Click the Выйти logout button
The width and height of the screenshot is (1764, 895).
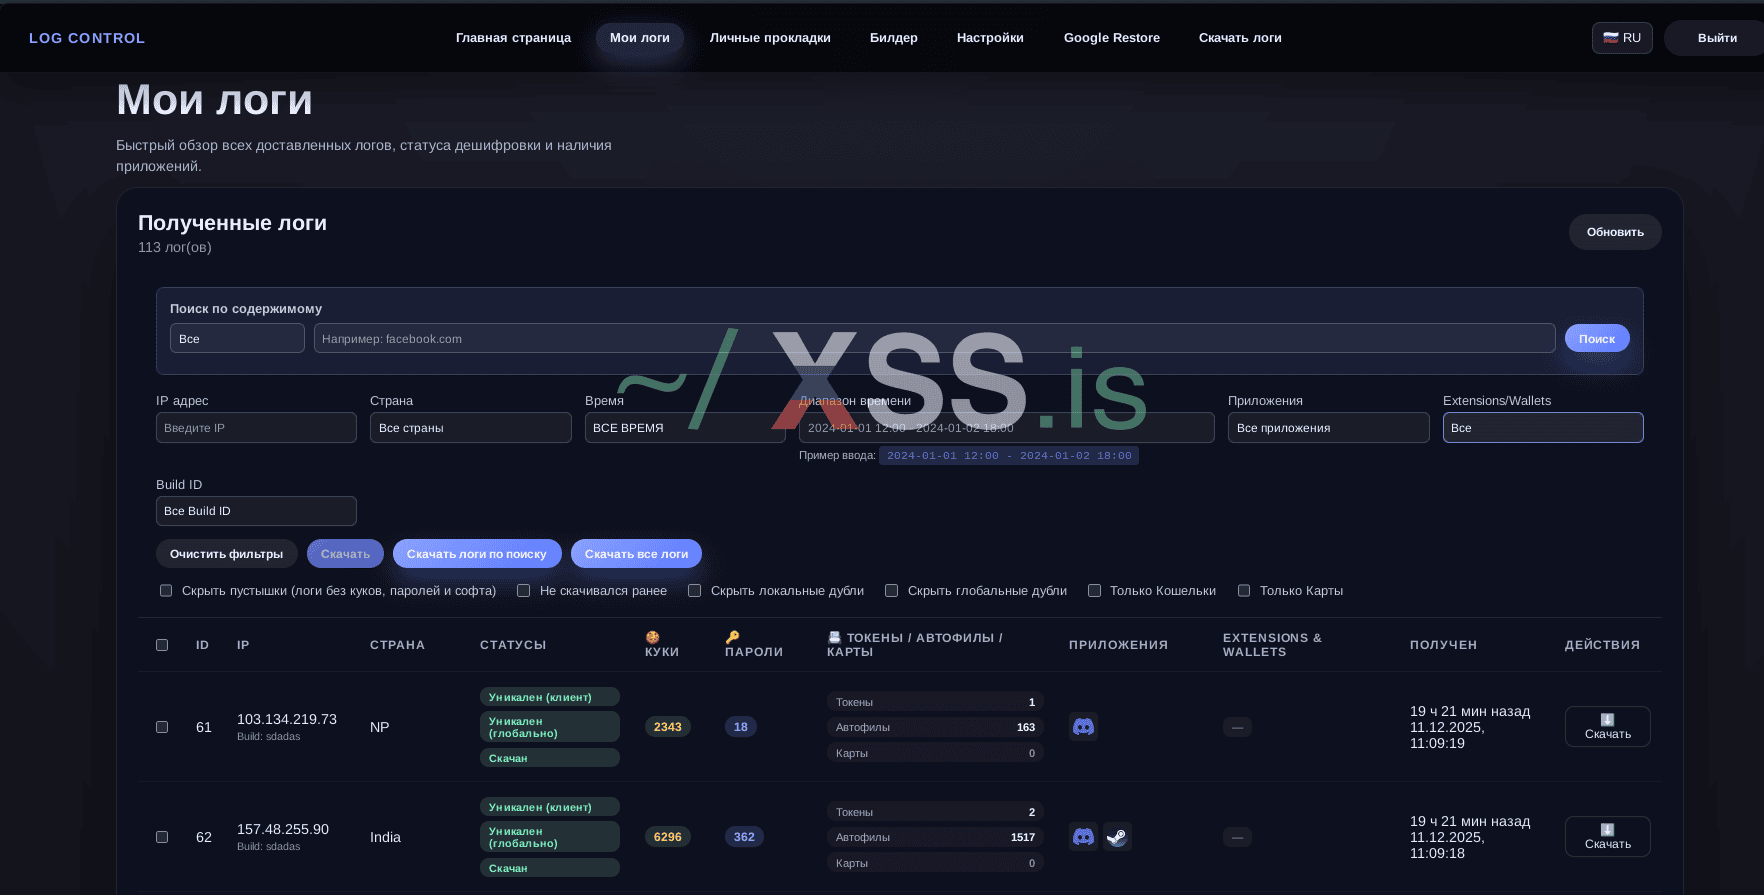click(x=1717, y=38)
